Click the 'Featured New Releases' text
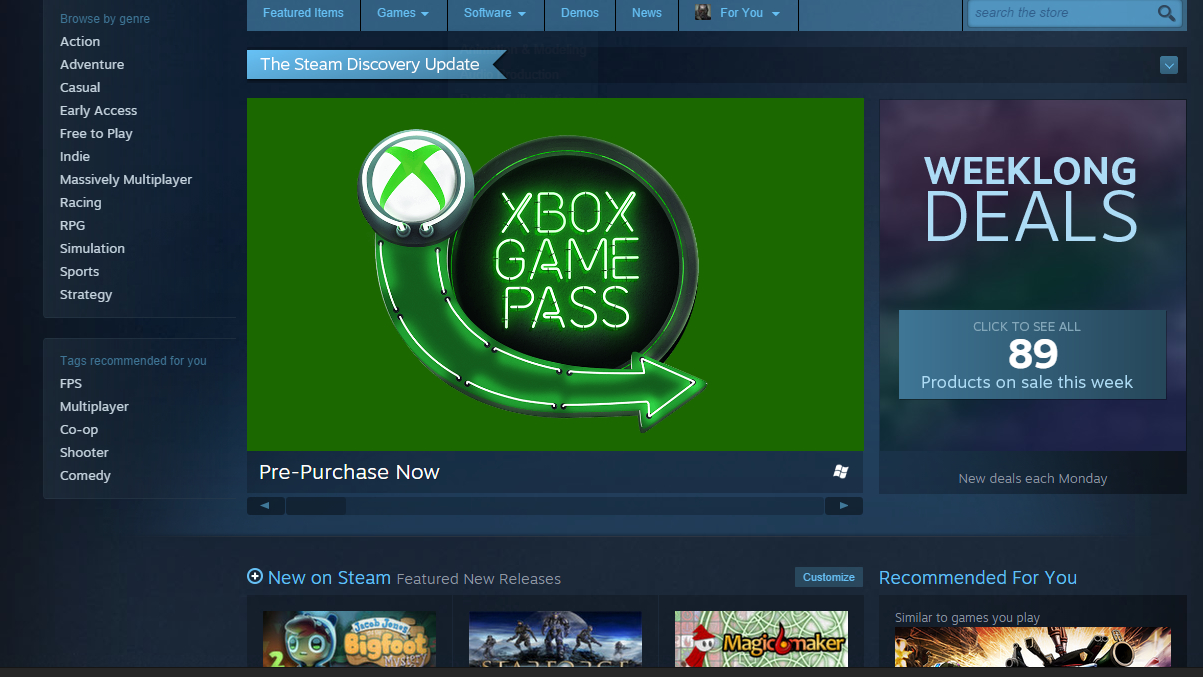 (x=478, y=579)
